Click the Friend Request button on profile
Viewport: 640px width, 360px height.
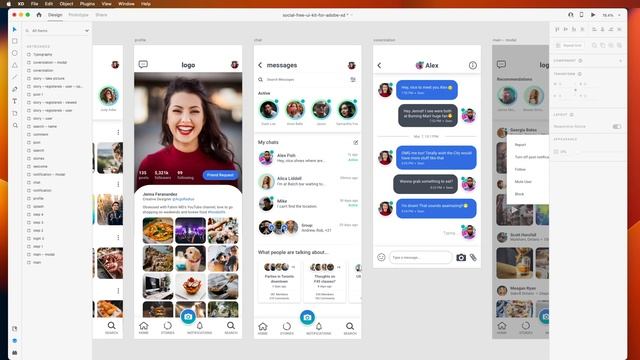click(220, 175)
